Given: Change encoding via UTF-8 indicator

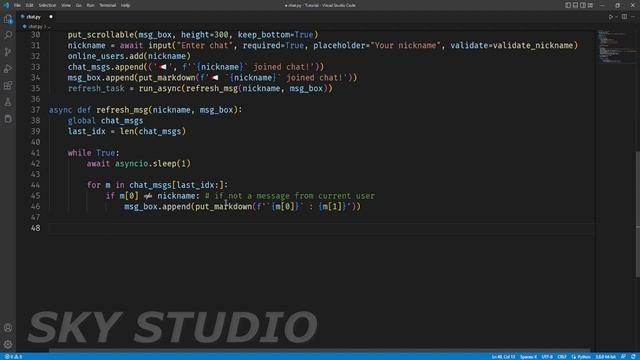Looking at the screenshot, I should coord(547,357).
